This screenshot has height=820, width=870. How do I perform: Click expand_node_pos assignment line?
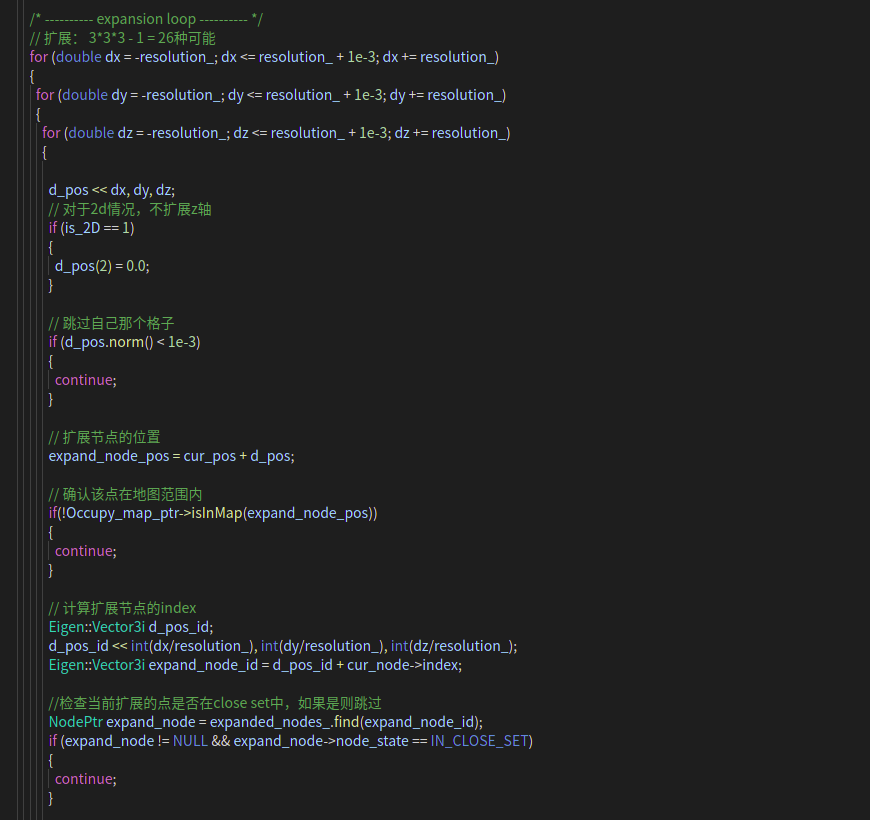coord(171,456)
